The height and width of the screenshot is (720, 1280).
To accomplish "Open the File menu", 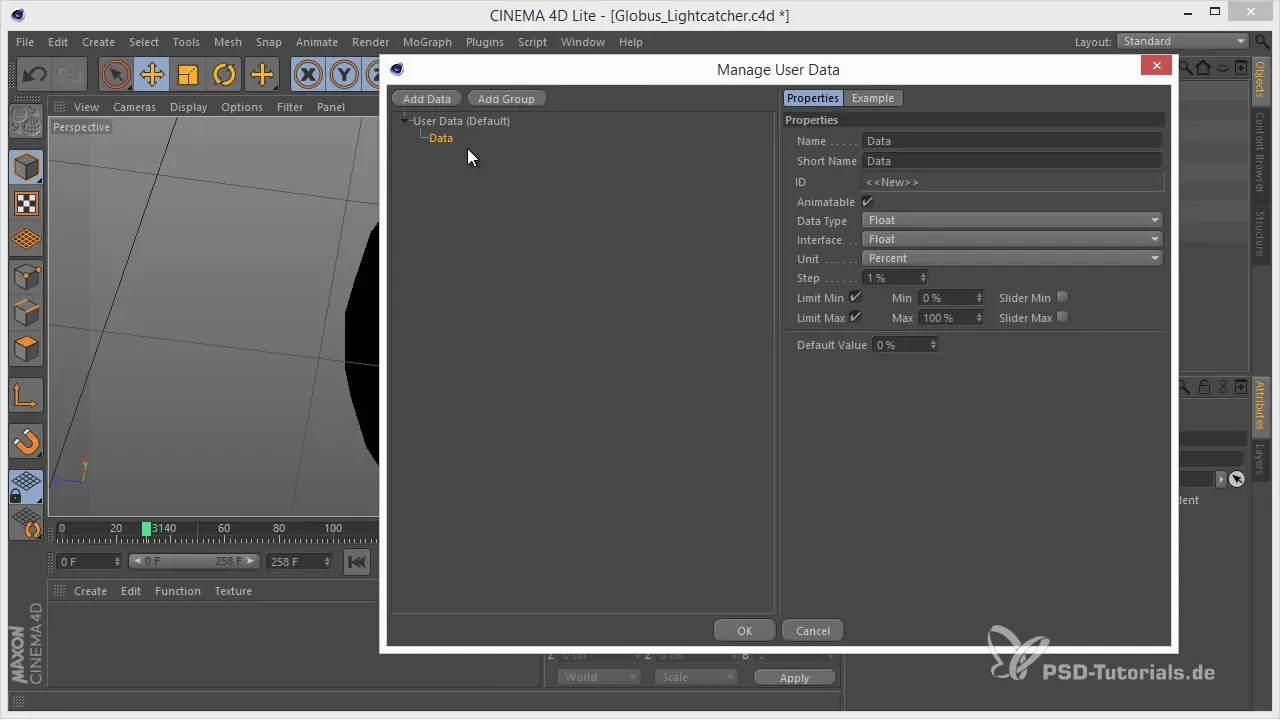I will 25,42.
